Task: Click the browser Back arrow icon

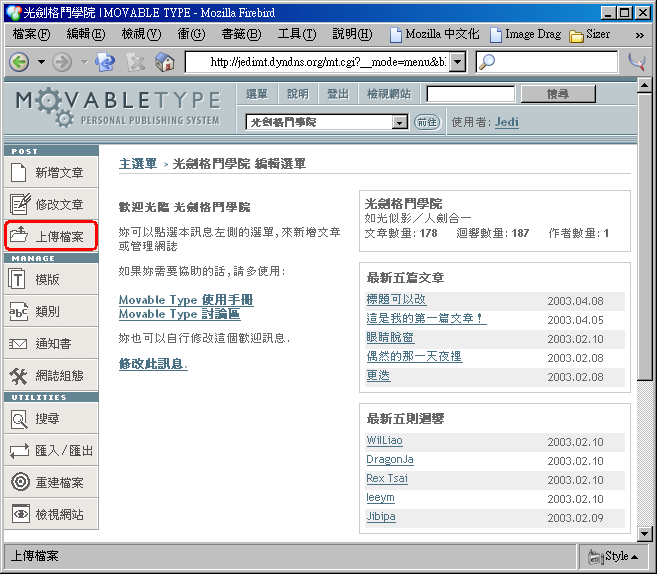Action: [19, 62]
